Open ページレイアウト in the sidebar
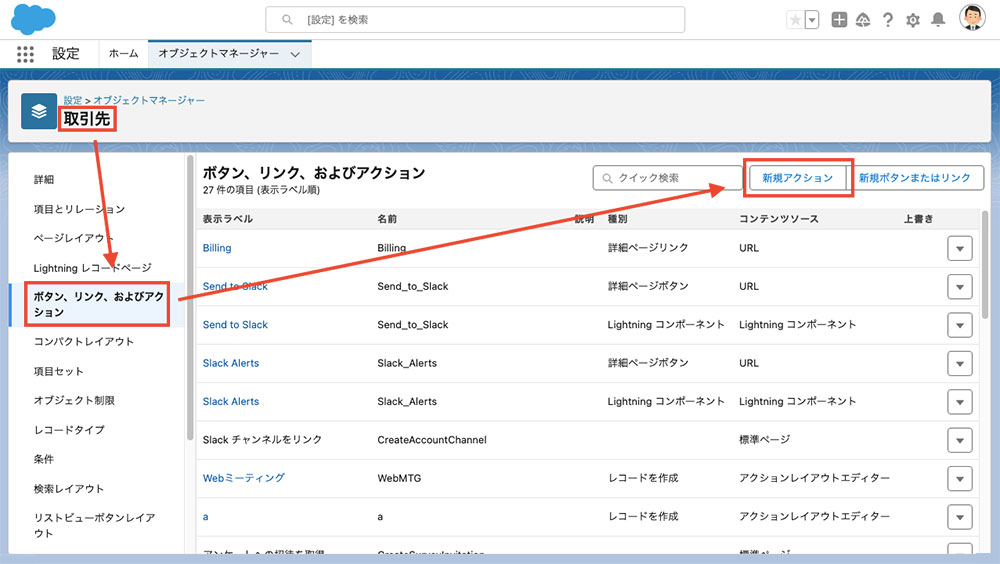This screenshot has width=1000, height=564. 73,238
